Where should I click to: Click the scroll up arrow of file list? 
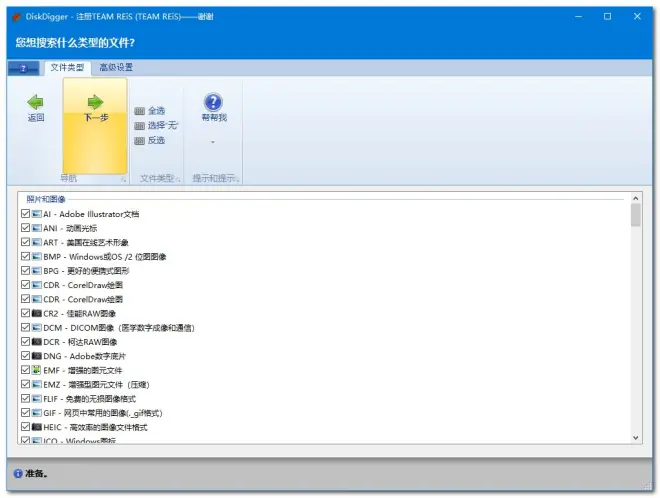coord(636,198)
